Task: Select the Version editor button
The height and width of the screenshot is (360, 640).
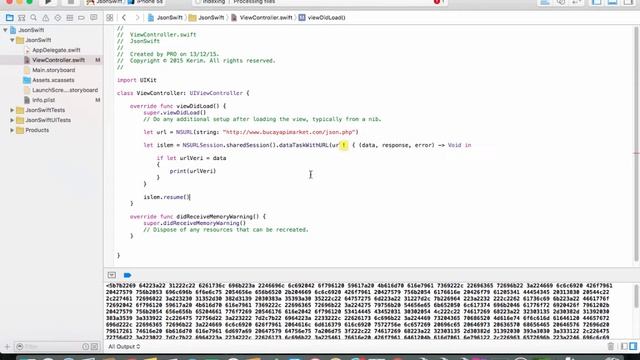Action: coord(577,2)
